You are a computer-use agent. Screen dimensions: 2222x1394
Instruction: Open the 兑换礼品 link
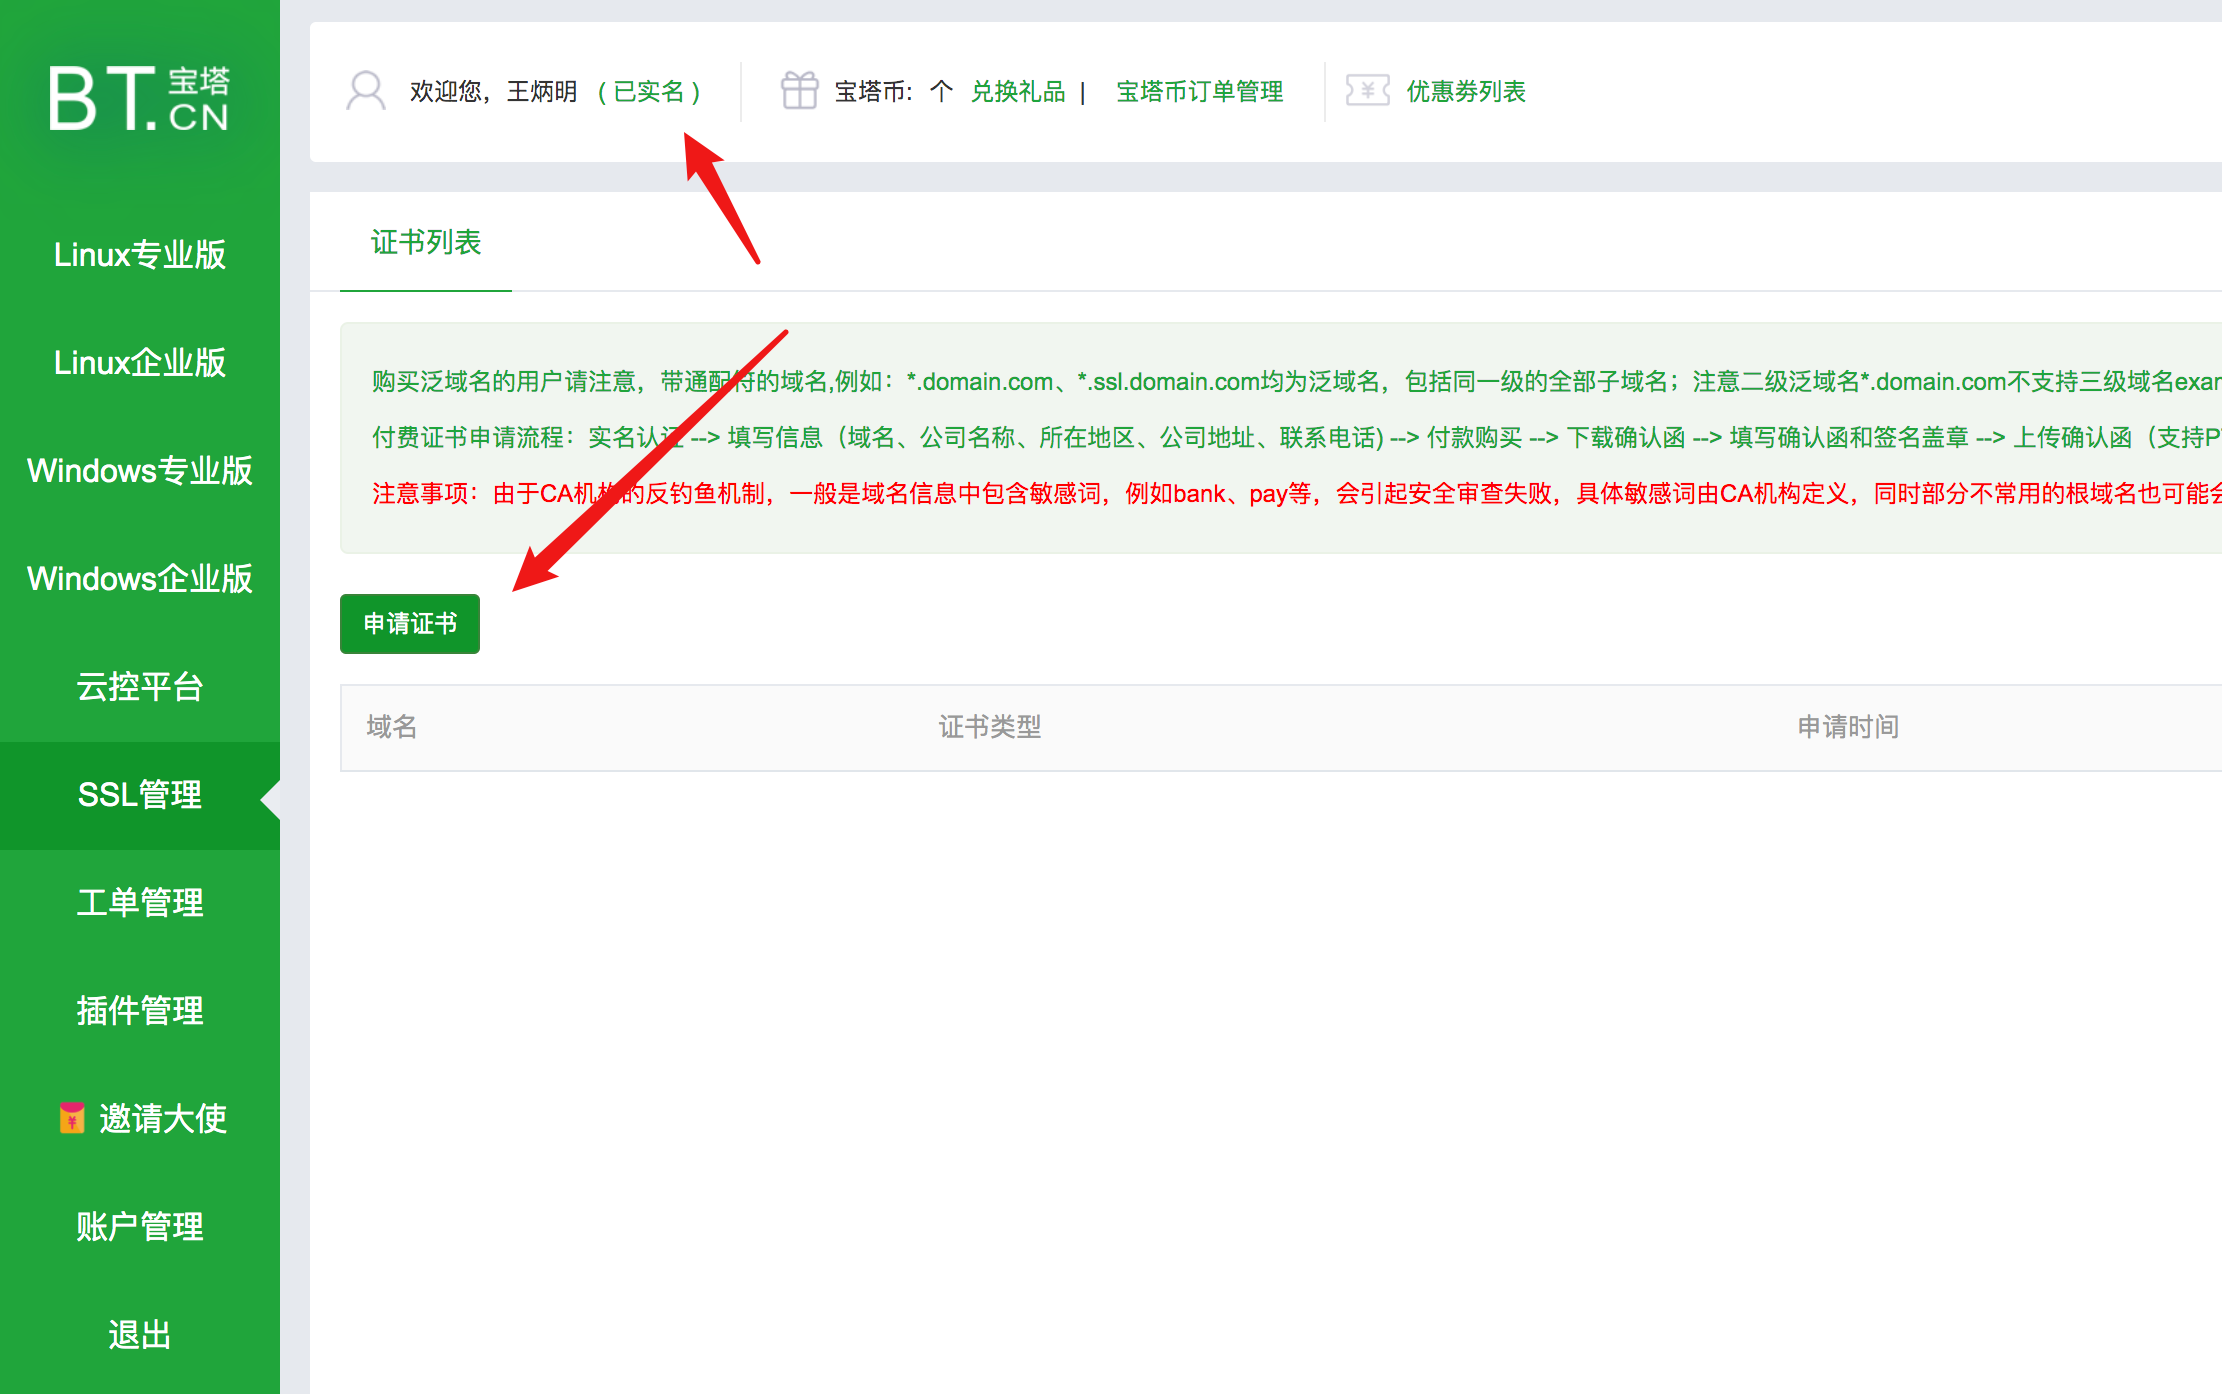[x=1018, y=91]
